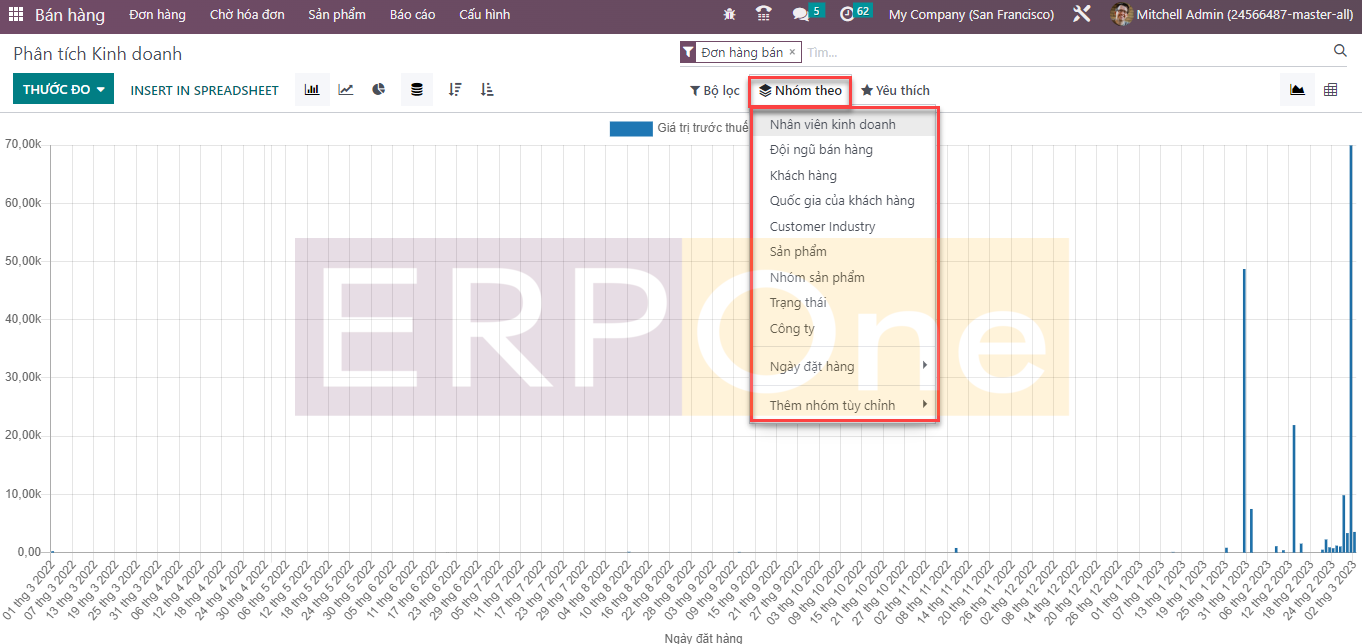Open the THƯỚC ĐO measures dropdown

pyautogui.click(x=63, y=90)
